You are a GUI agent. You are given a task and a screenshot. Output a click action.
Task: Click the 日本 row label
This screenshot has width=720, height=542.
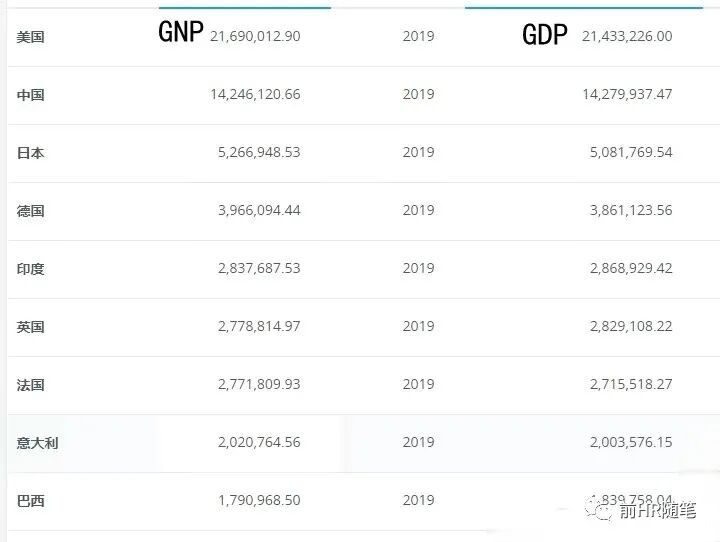(x=31, y=153)
